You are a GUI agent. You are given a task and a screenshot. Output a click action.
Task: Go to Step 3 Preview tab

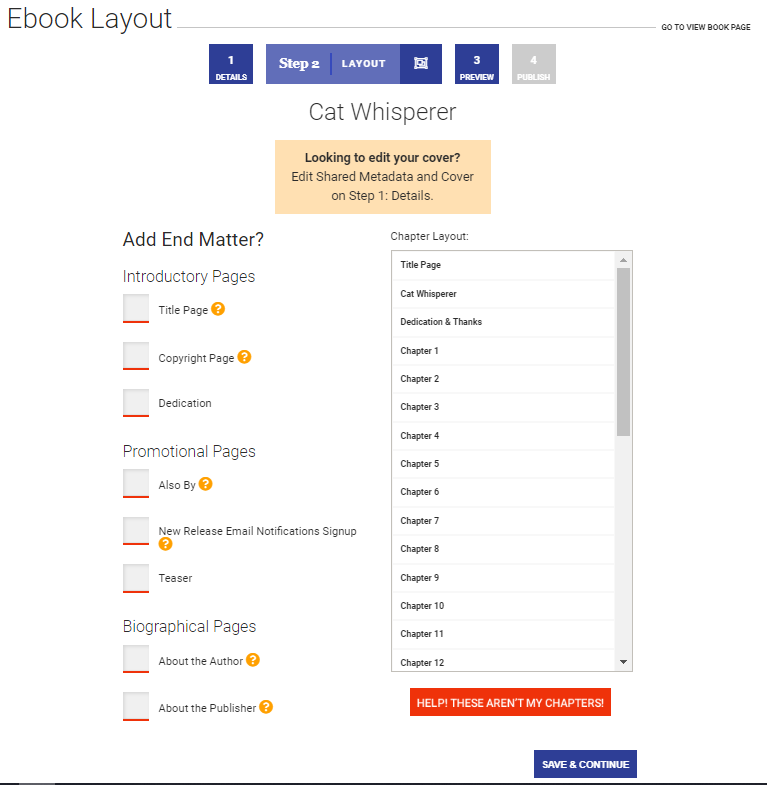477,64
